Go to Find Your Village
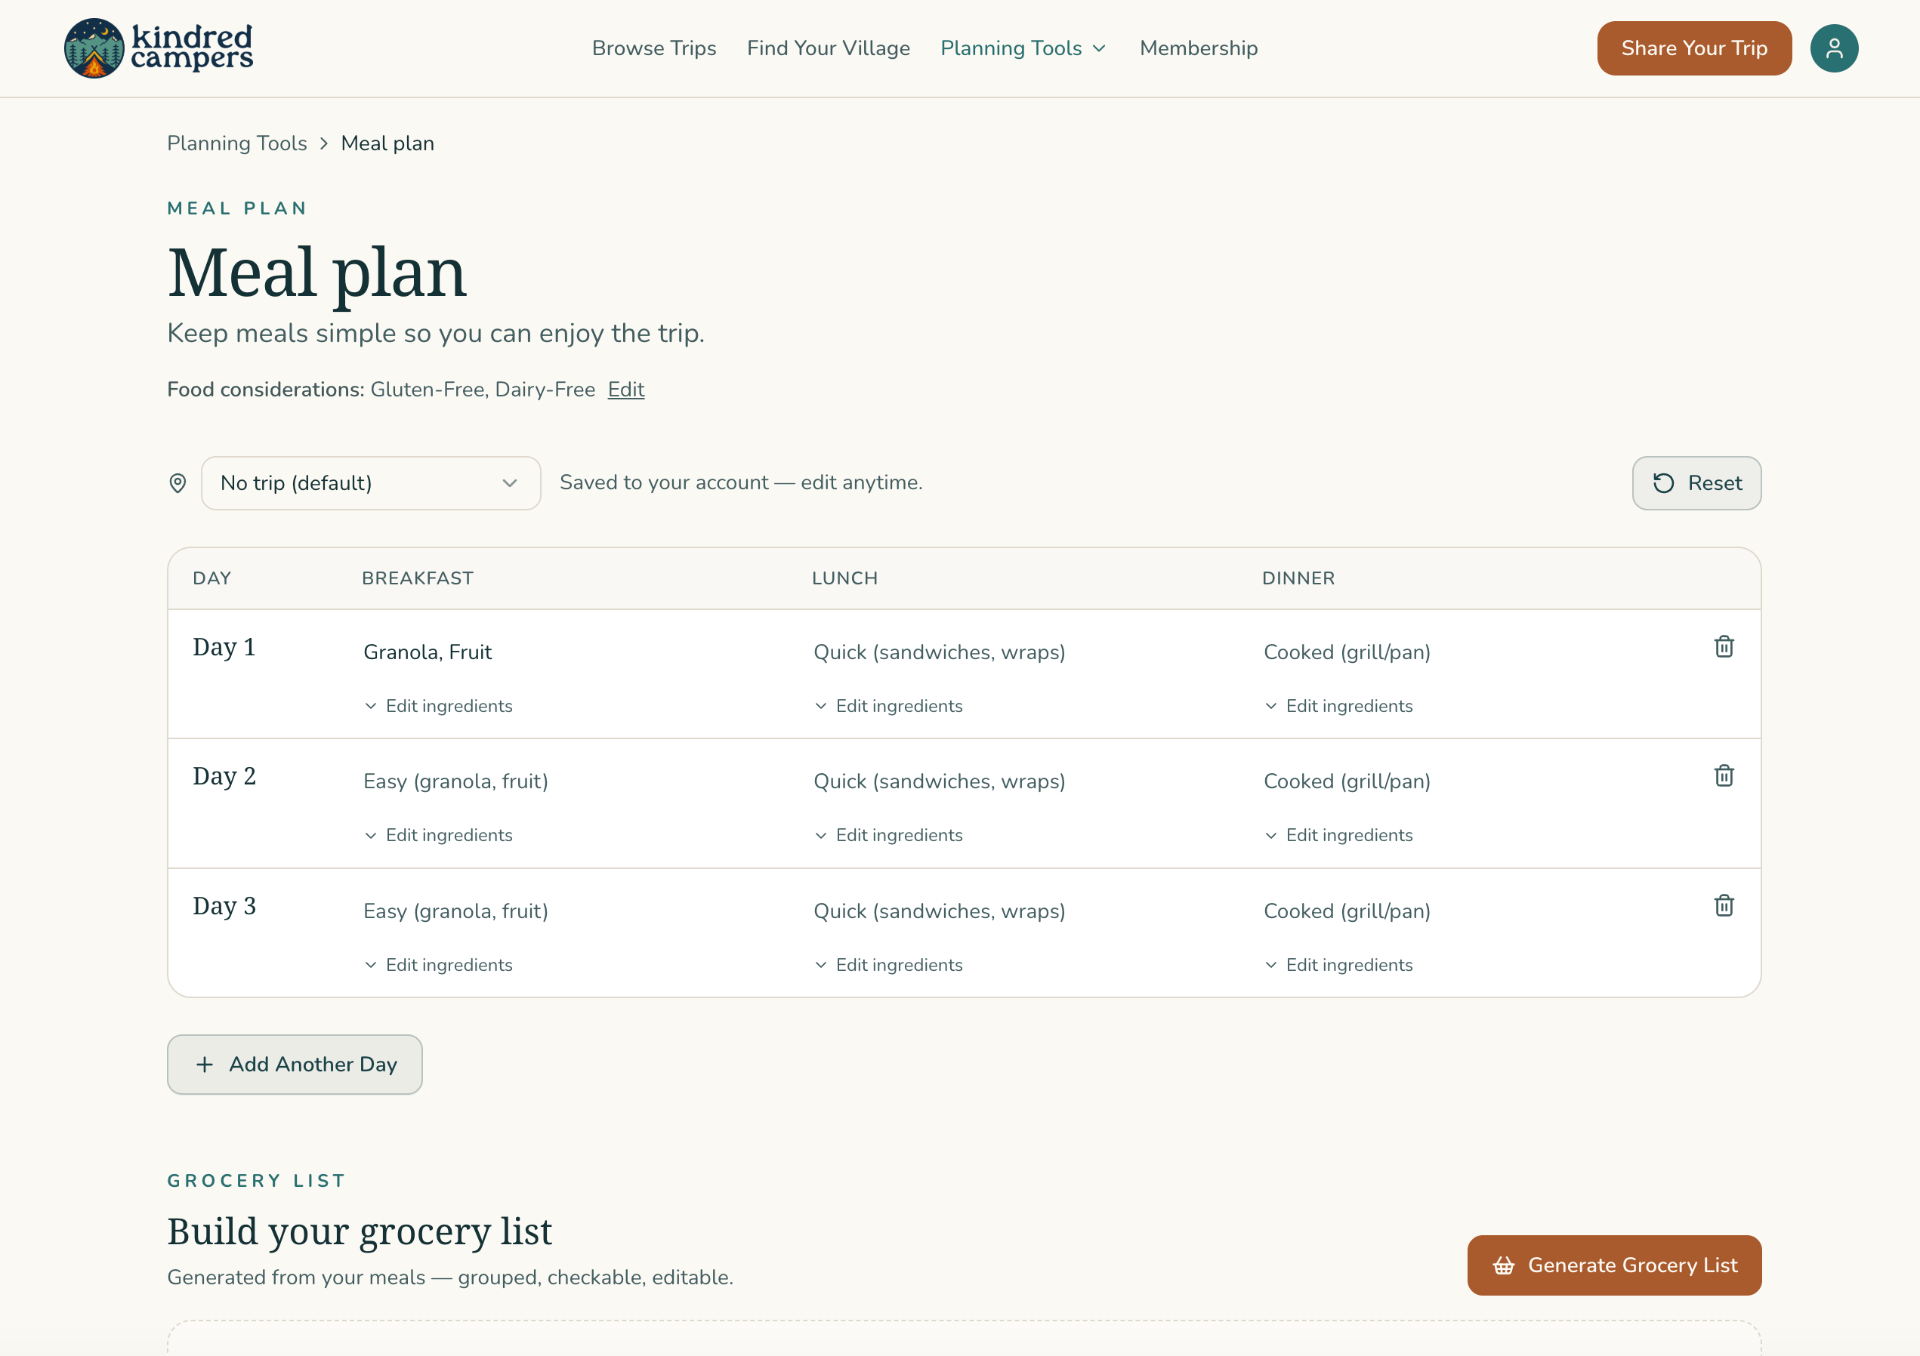Screen dimensions: 1920x1356 coord(828,48)
